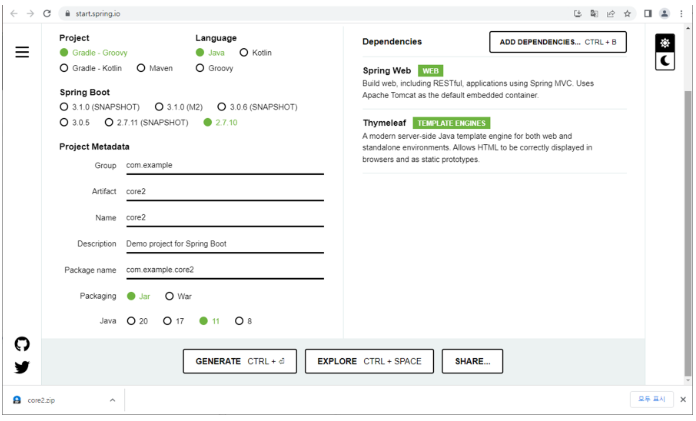Screen dimensions: 696x421
Task: Click the Dependencies heading
Action: coord(392,42)
